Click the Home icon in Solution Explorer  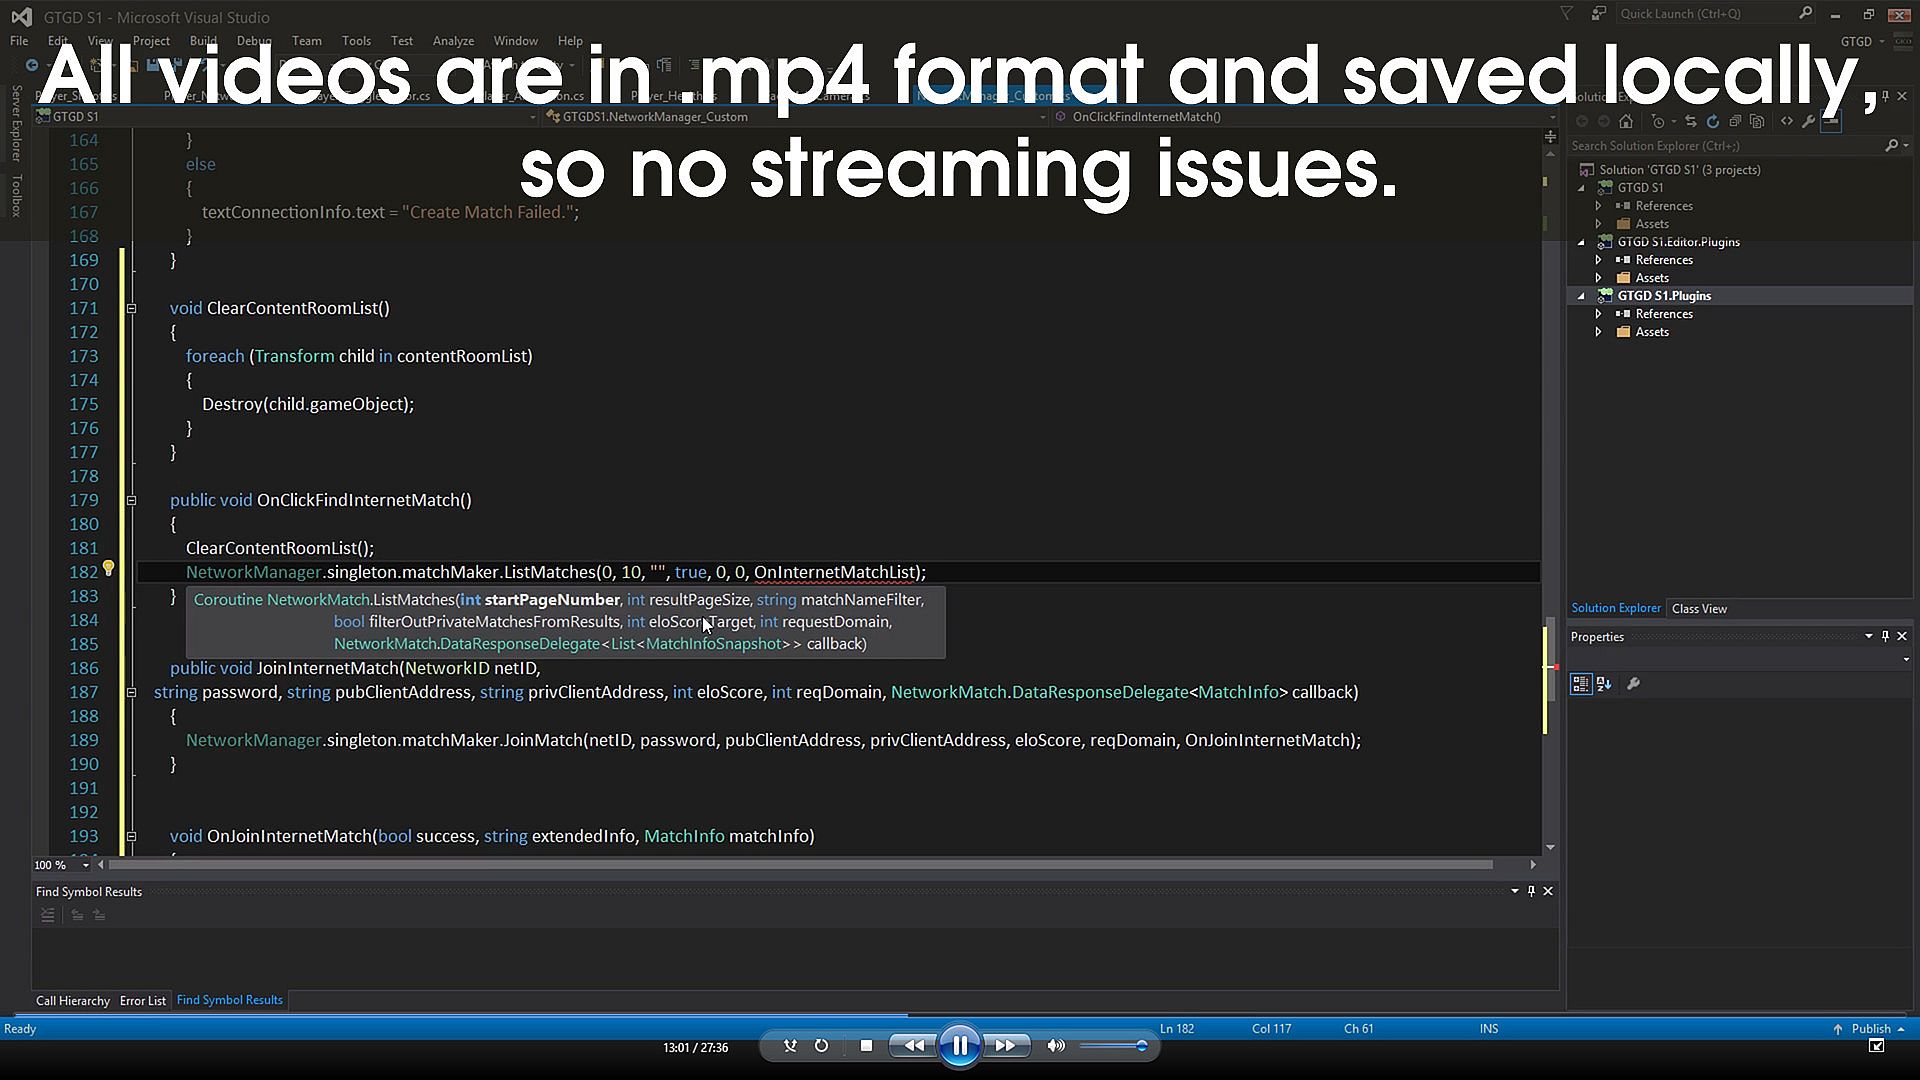(x=1626, y=122)
